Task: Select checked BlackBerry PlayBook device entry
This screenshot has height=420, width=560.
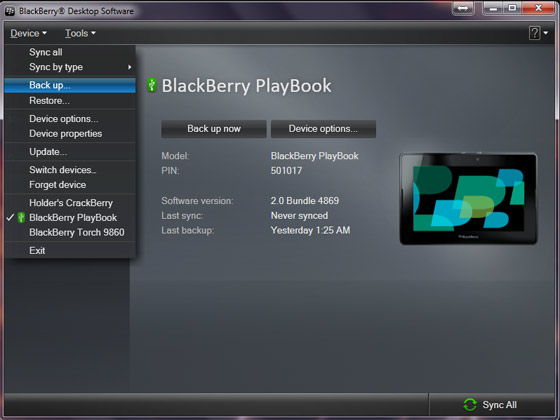Action: pyautogui.click(x=70, y=218)
